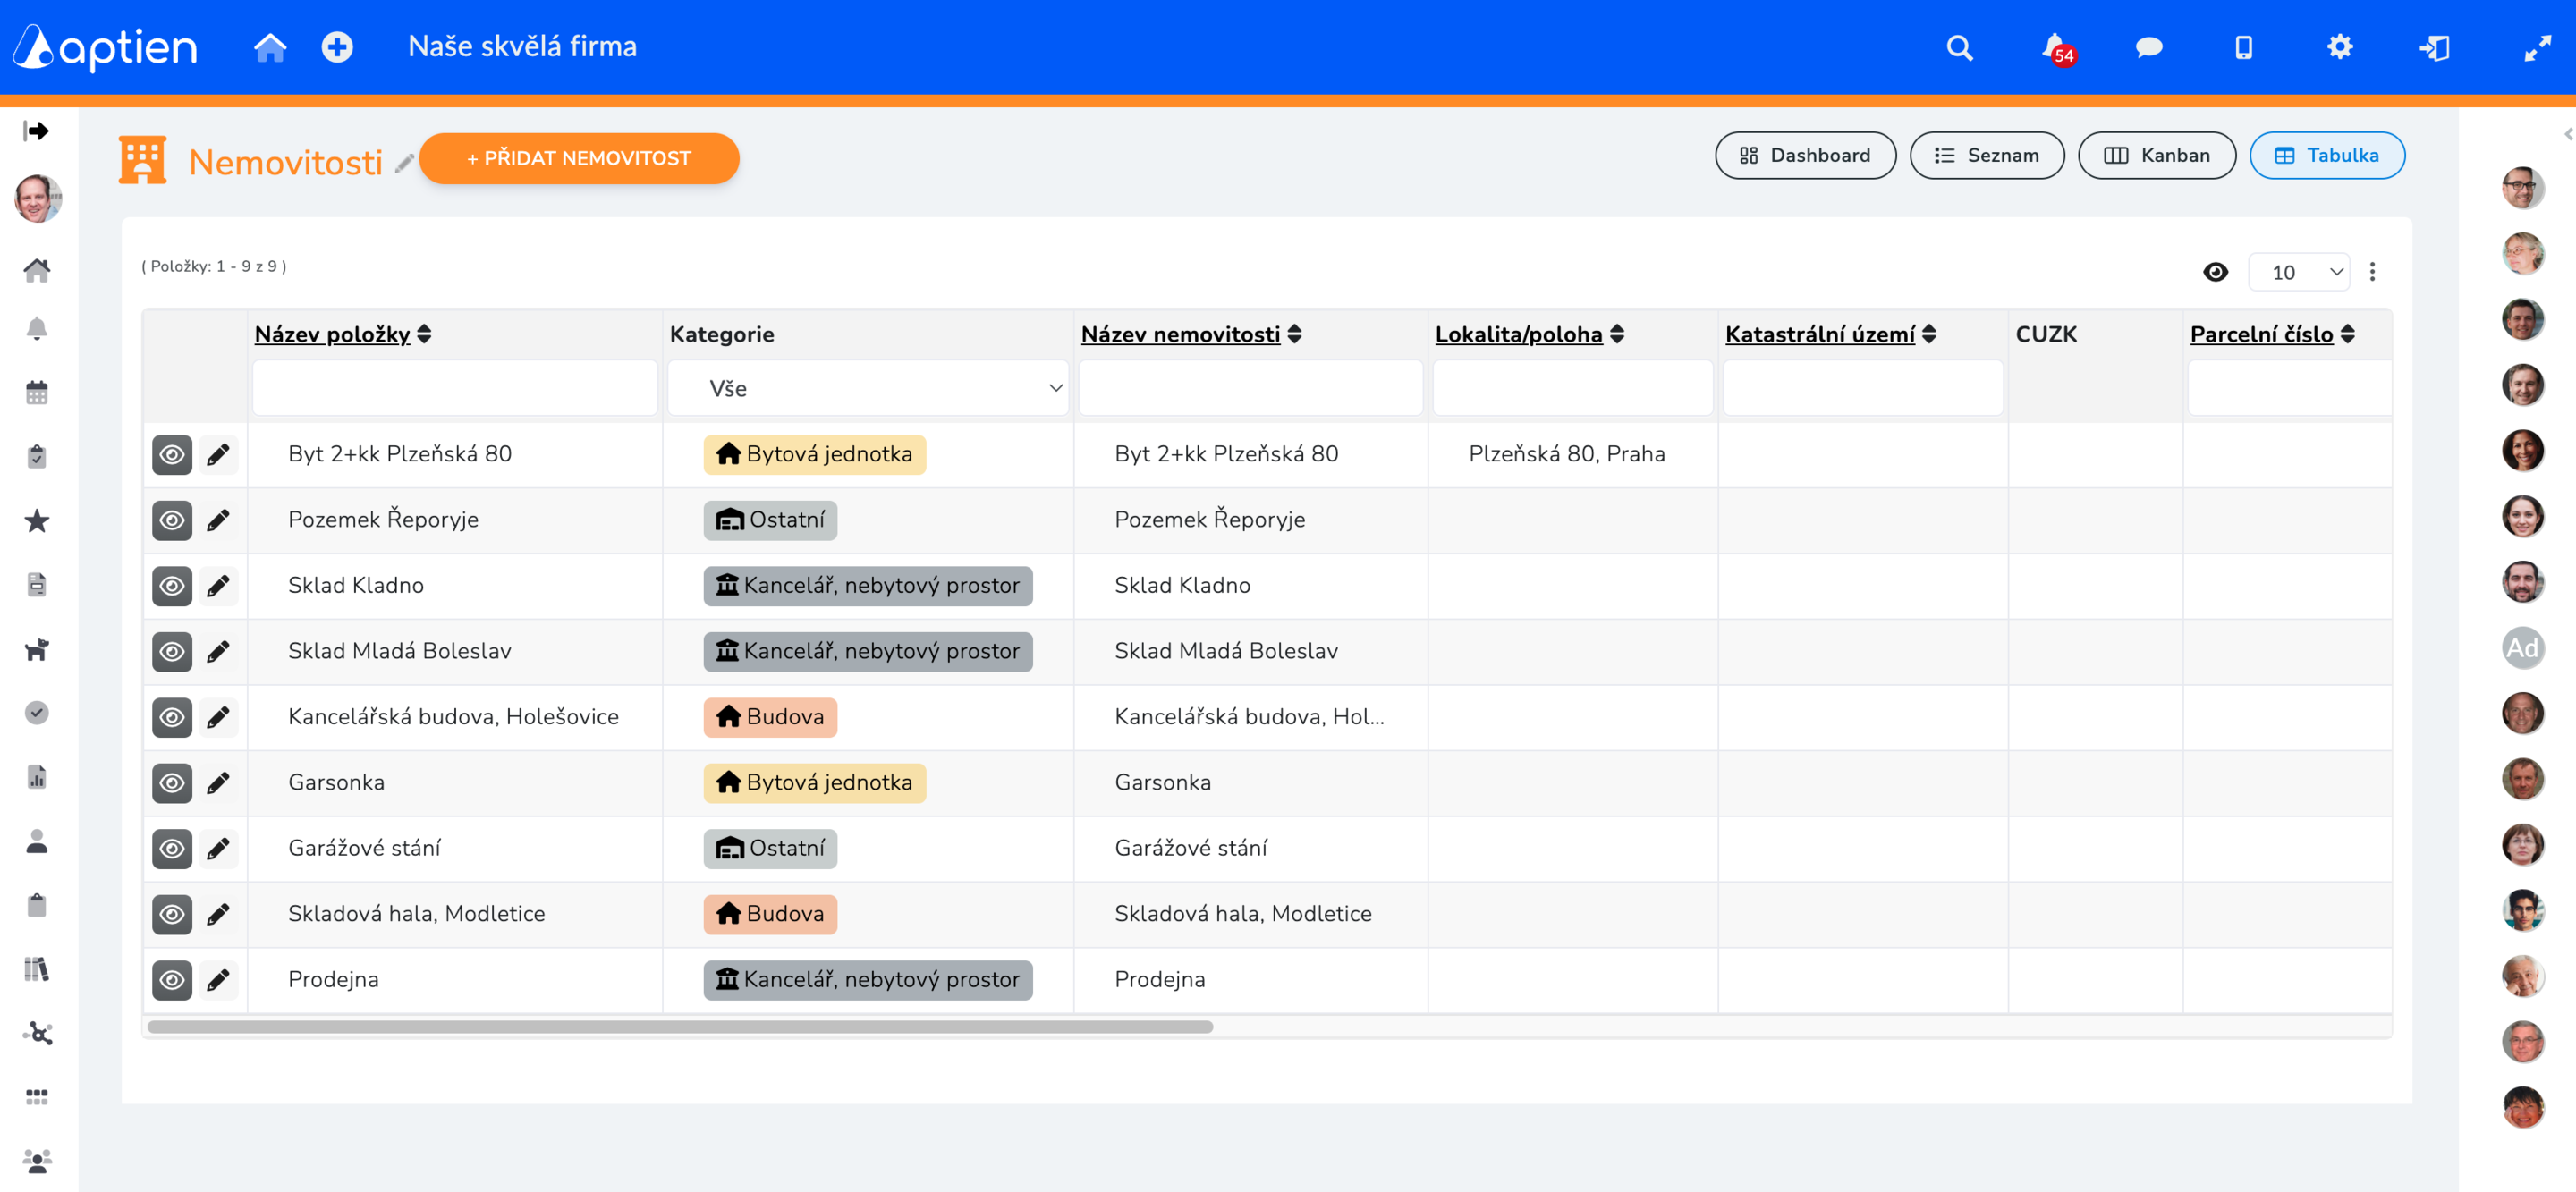The image size is (2576, 1192).
Task: Click the aptien logo
Action: [x=106, y=47]
